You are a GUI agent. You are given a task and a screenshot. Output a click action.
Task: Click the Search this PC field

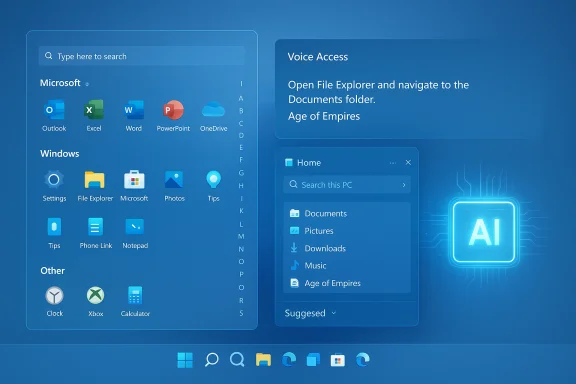[347, 184]
